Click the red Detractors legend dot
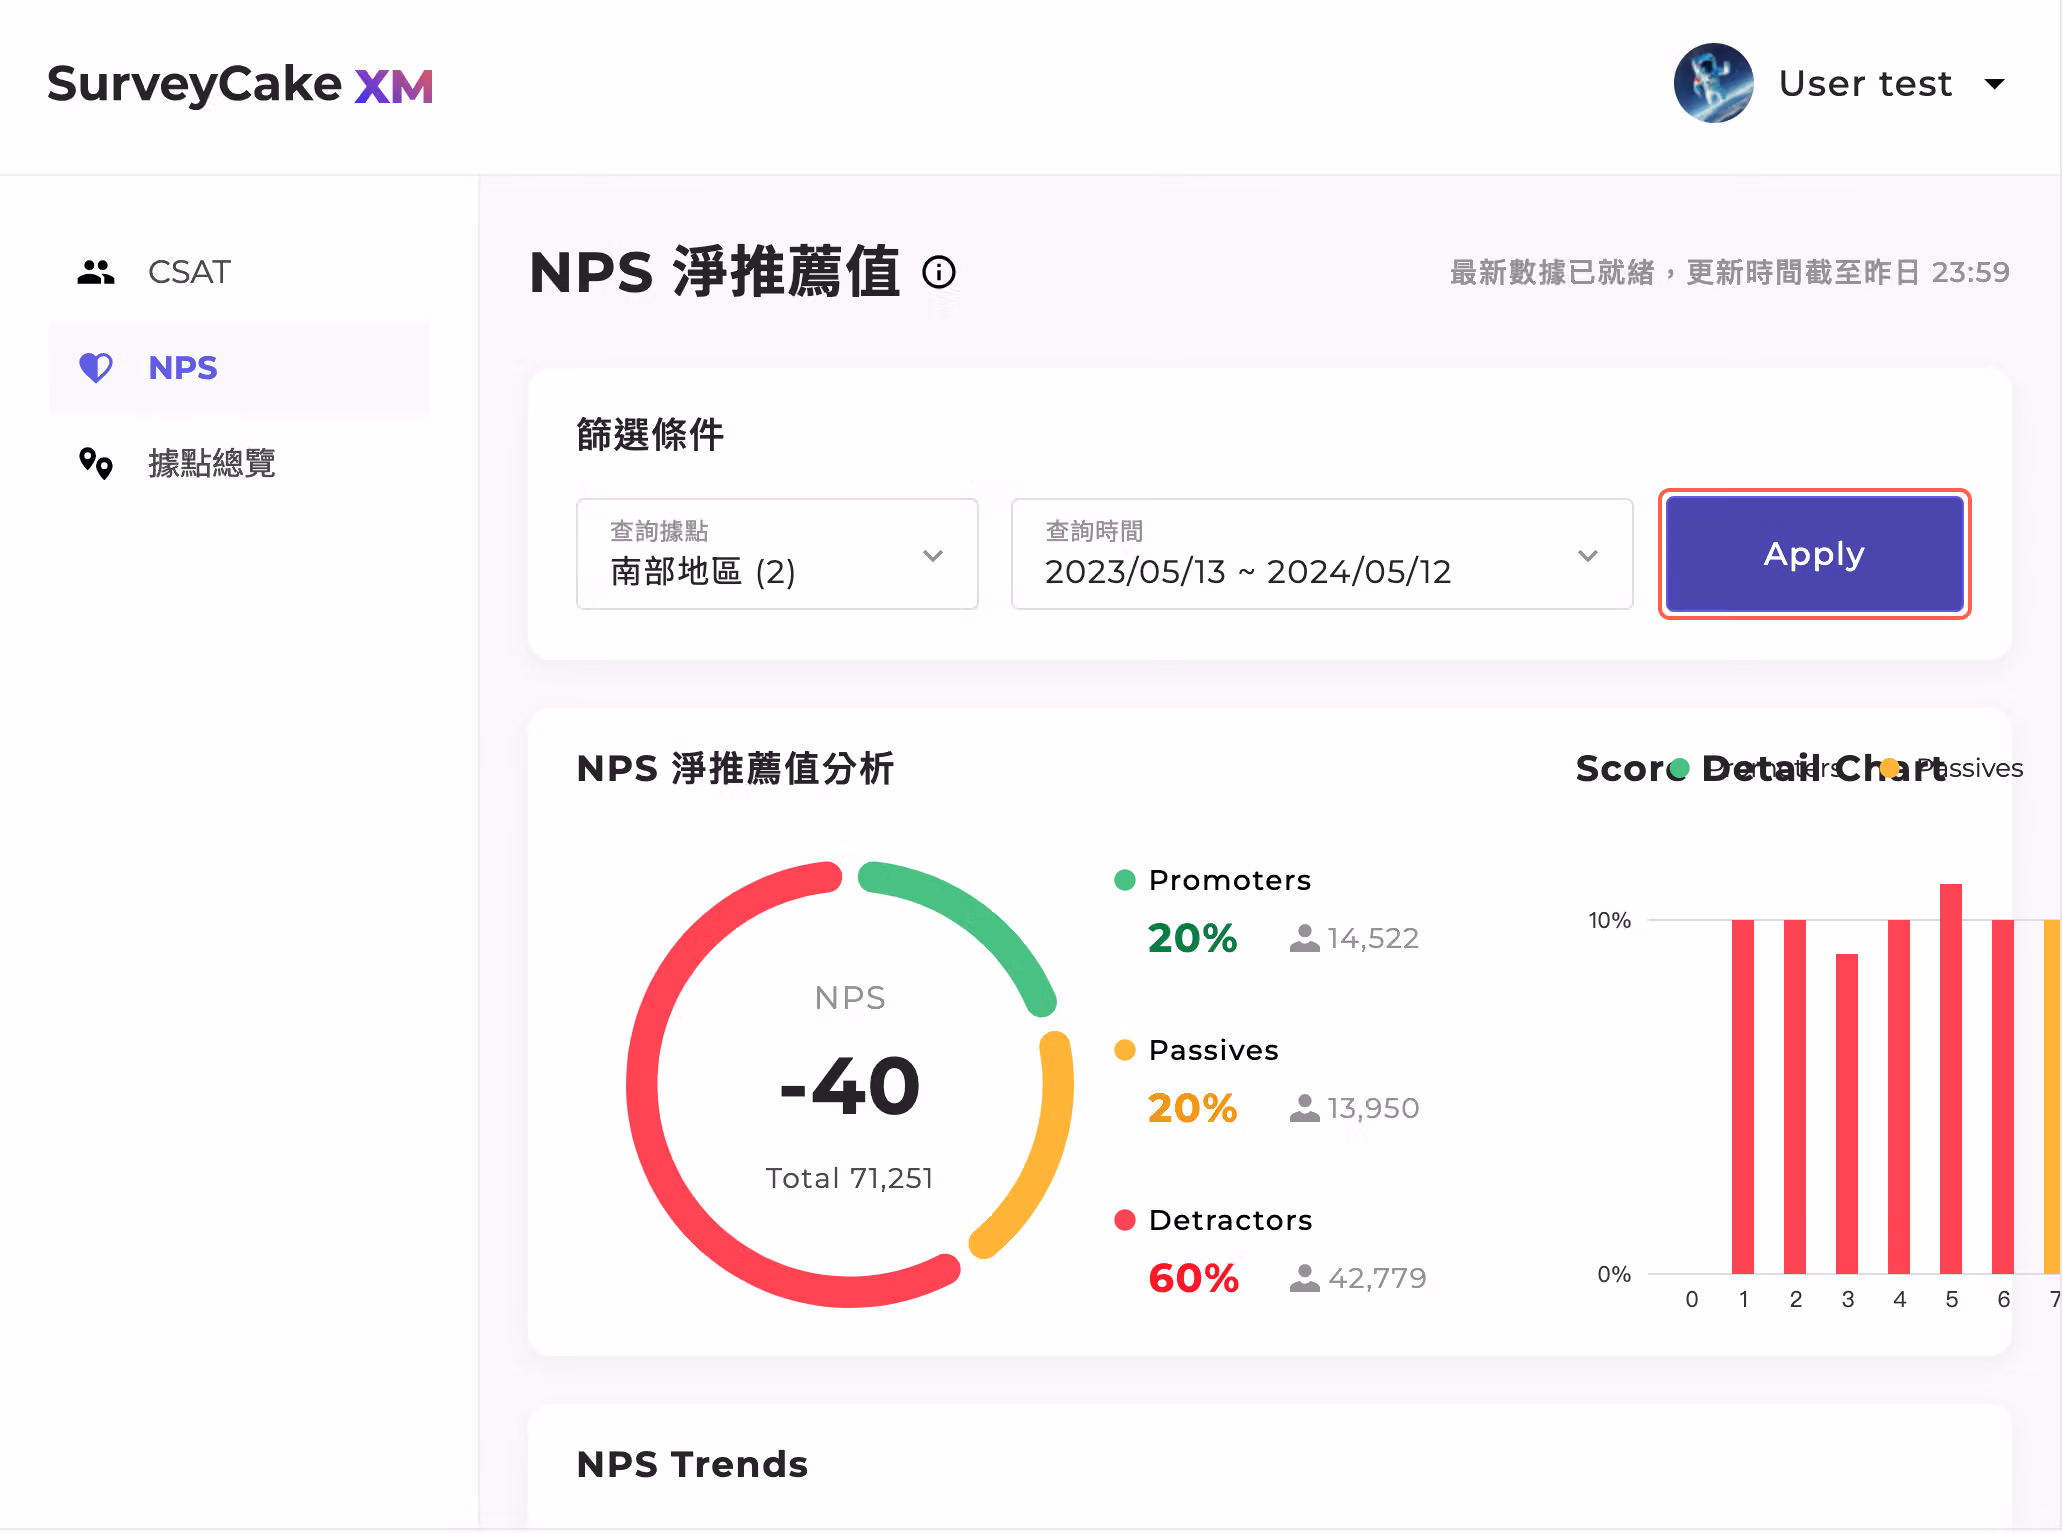 click(x=1125, y=1220)
